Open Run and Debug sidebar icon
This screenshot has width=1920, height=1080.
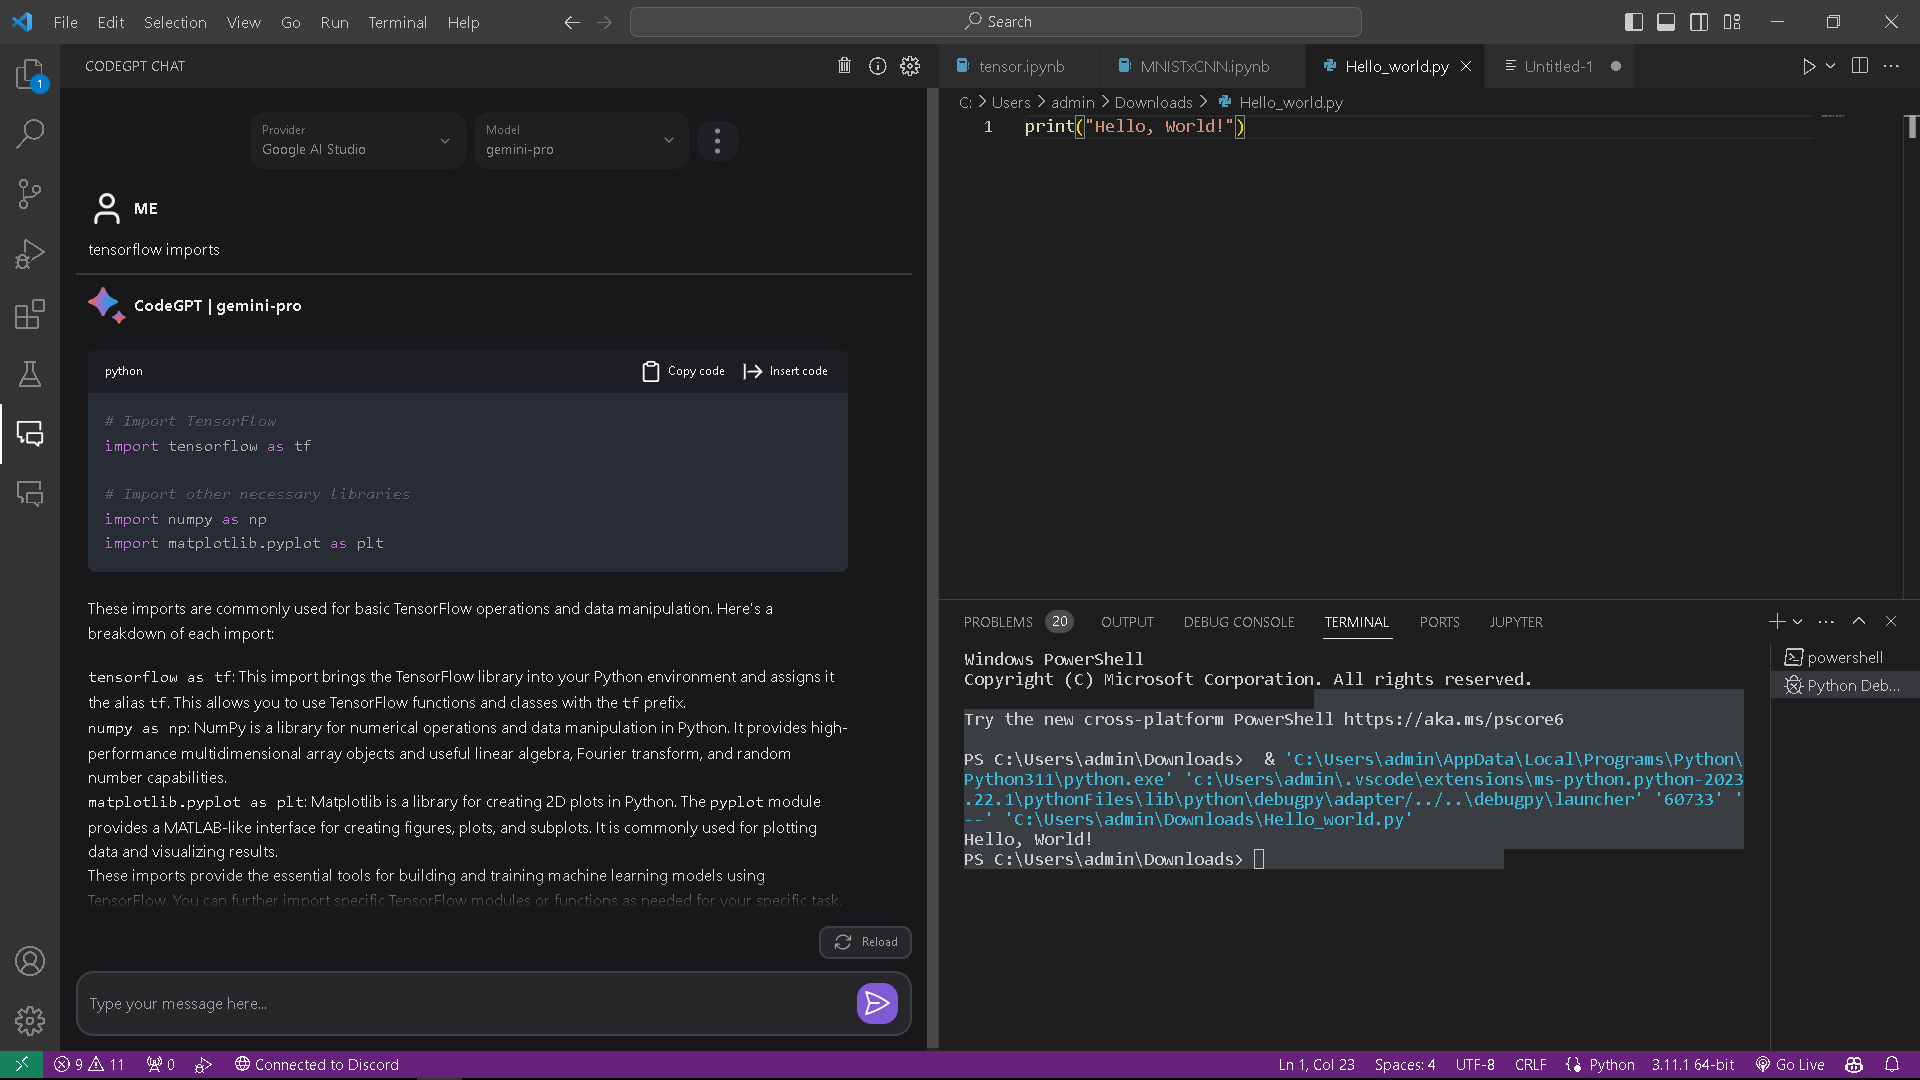coord(30,254)
